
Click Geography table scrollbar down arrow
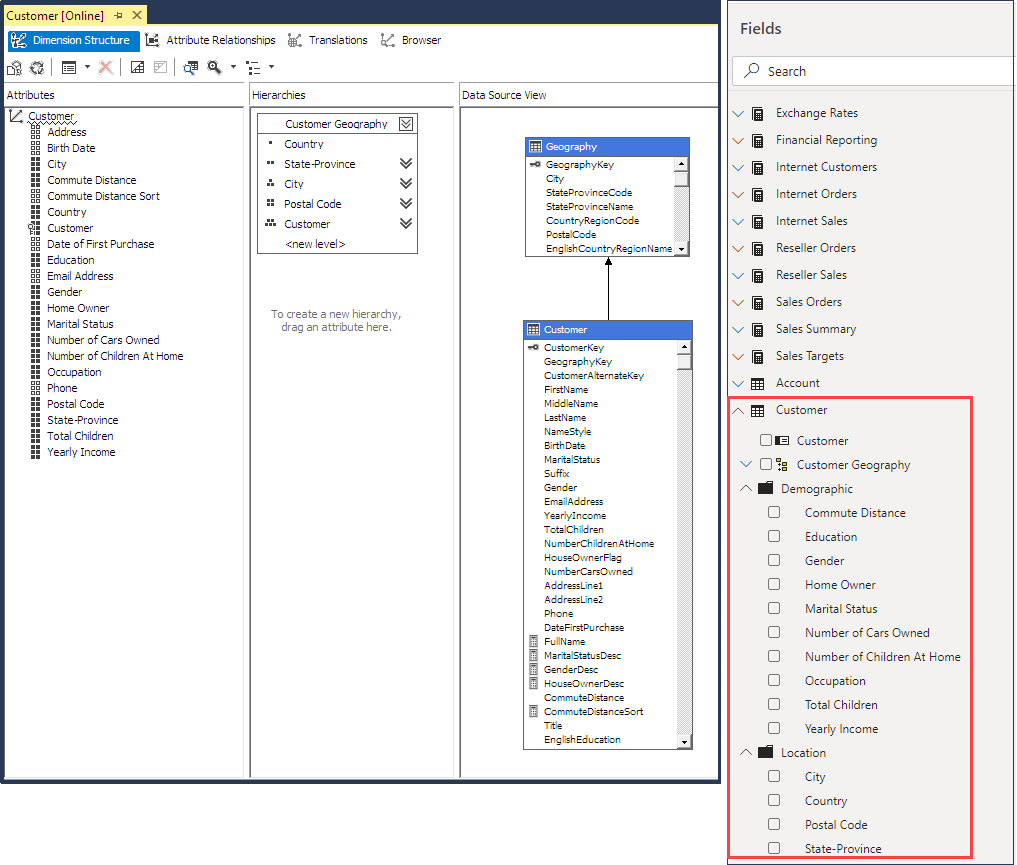(x=681, y=249)
